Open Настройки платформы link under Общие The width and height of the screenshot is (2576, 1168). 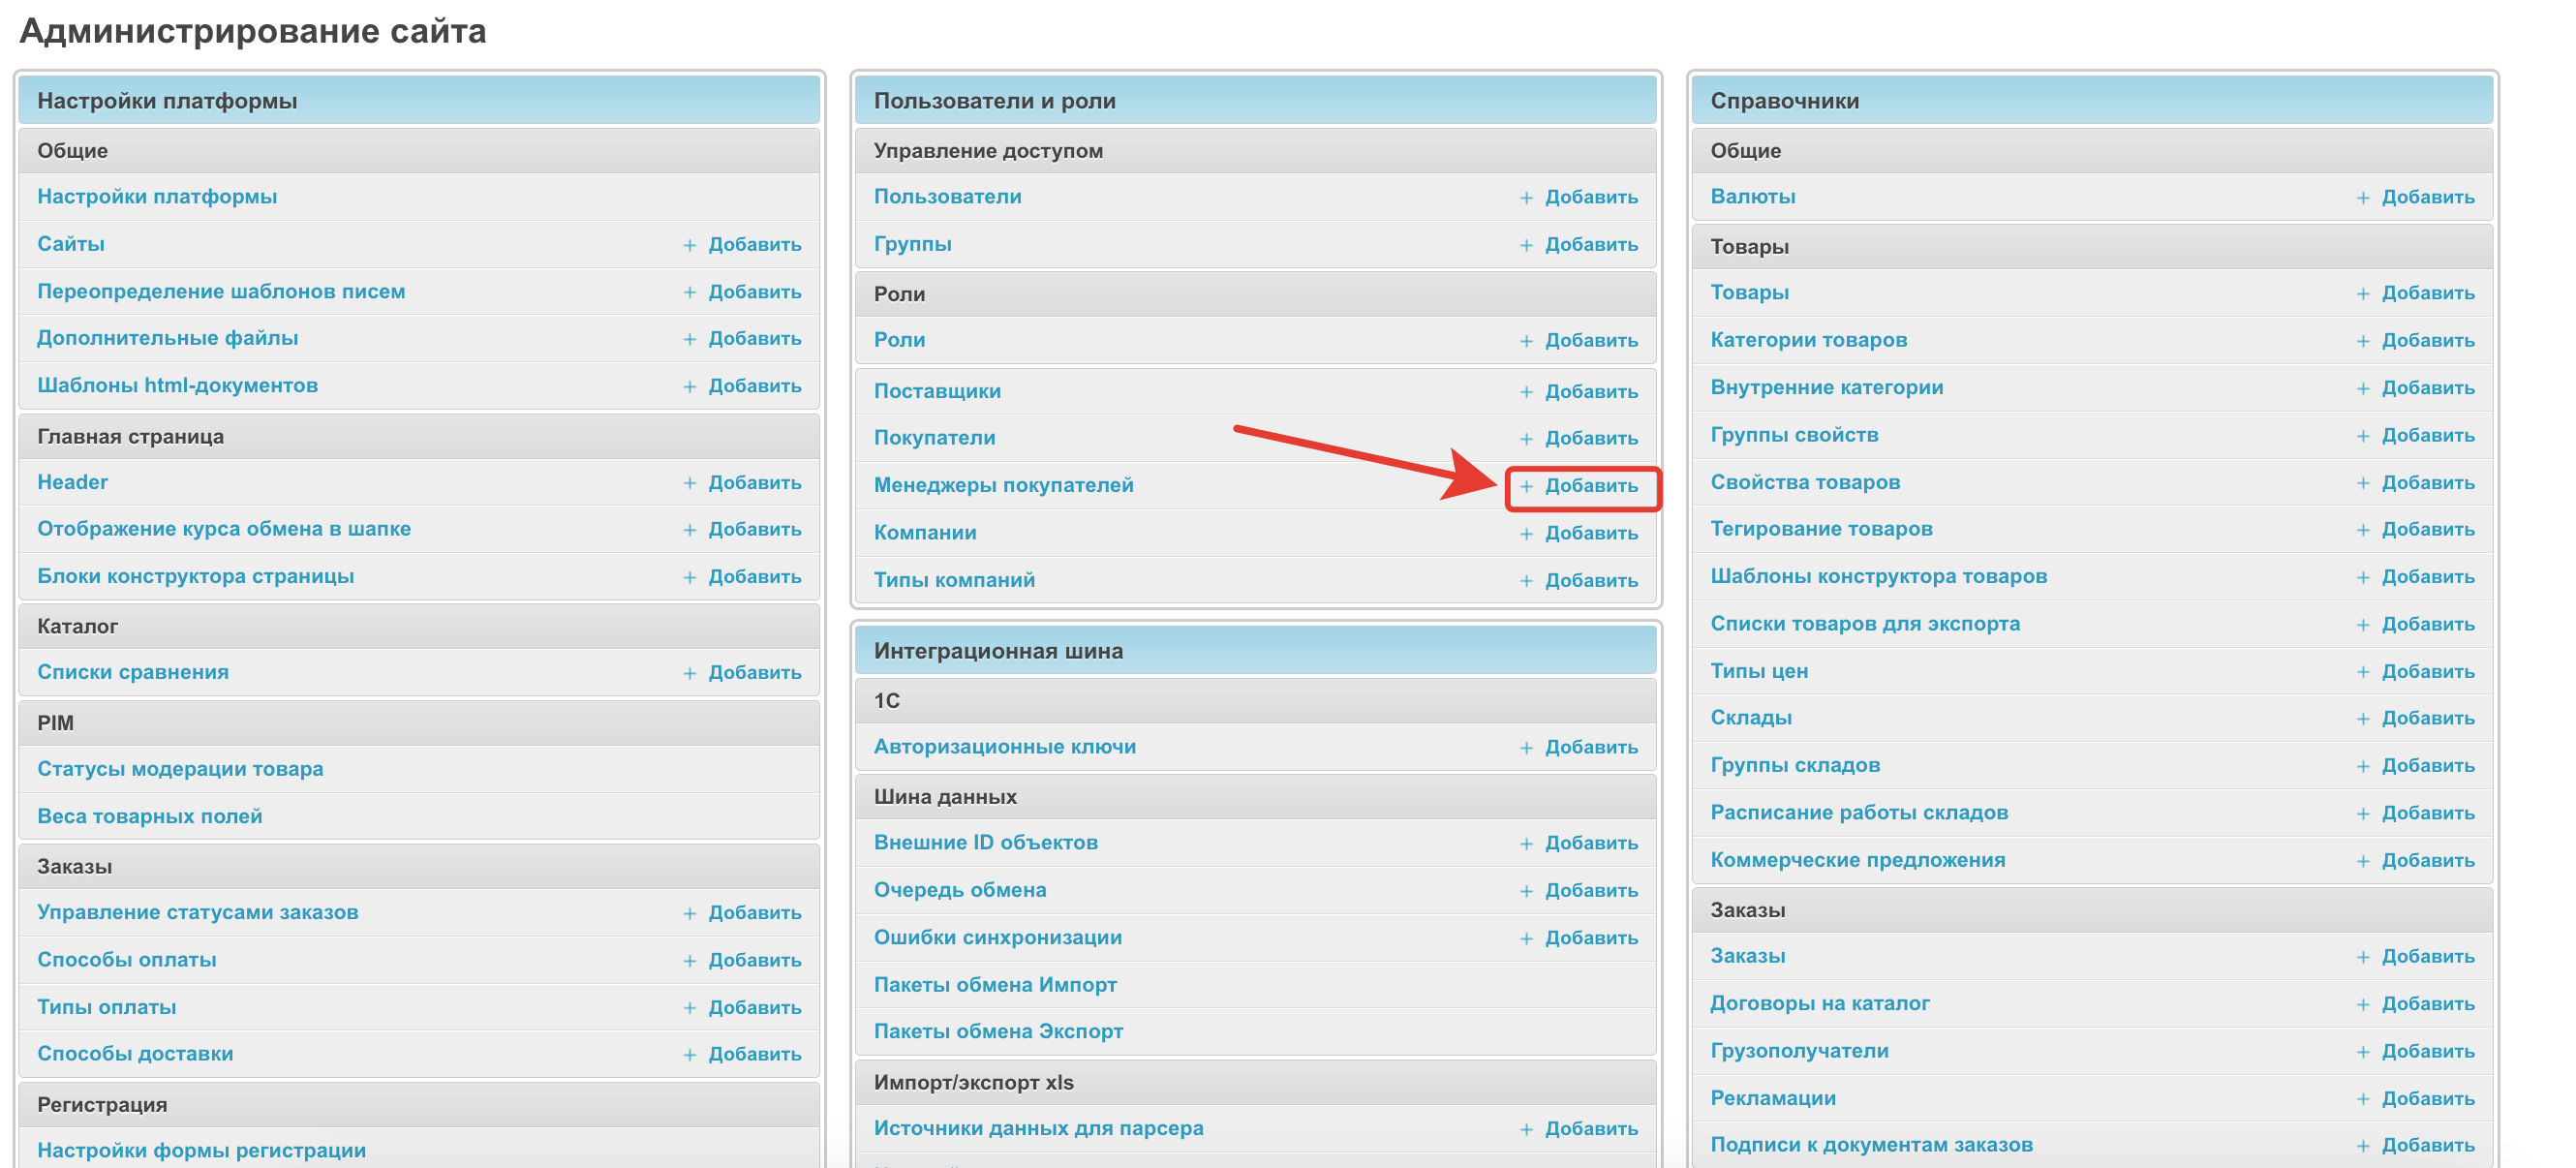(x=157, y=197)
